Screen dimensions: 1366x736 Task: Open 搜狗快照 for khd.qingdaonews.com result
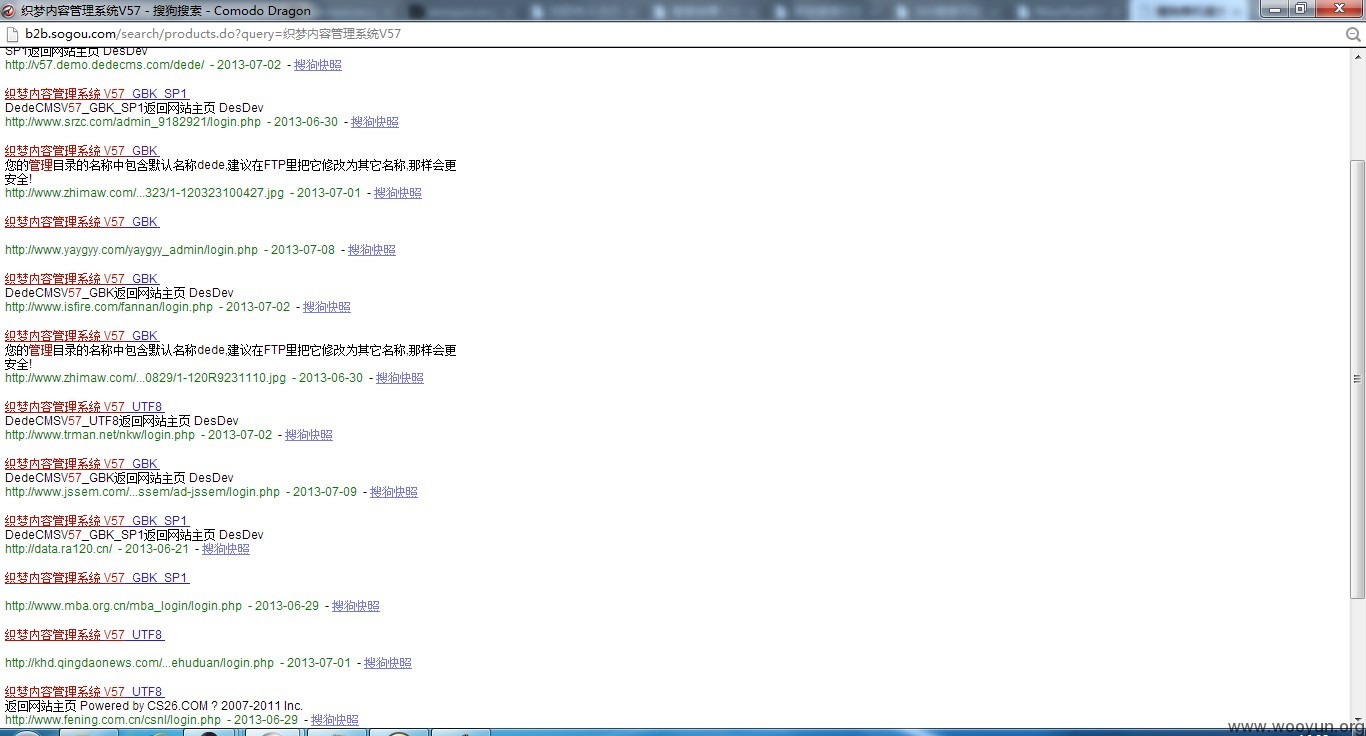click(x=388, y=663)
